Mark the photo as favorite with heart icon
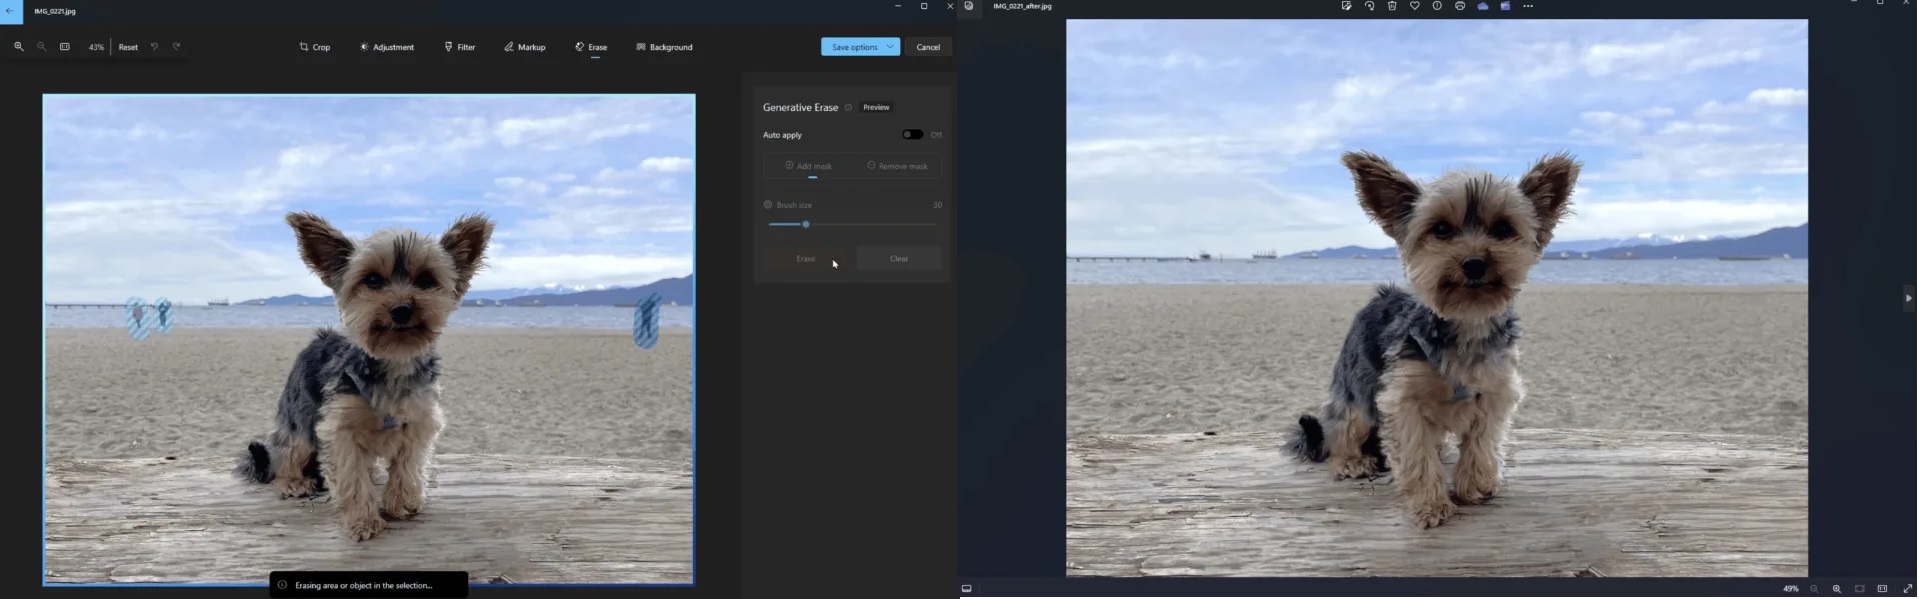 coord(1414,6)
